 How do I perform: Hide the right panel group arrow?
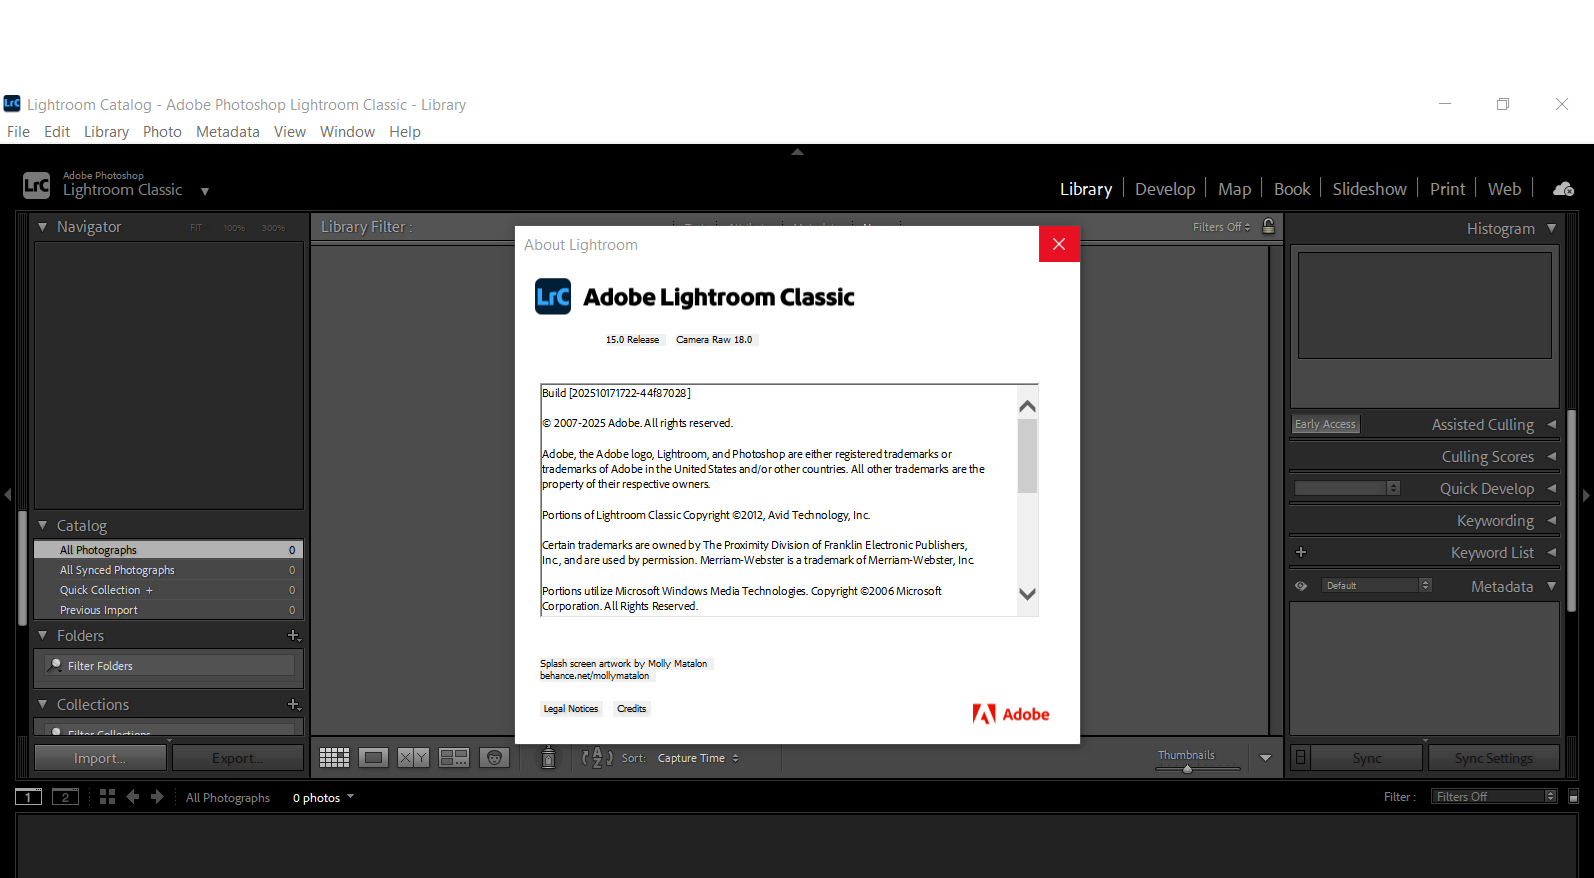click(x=1586, y=495)
